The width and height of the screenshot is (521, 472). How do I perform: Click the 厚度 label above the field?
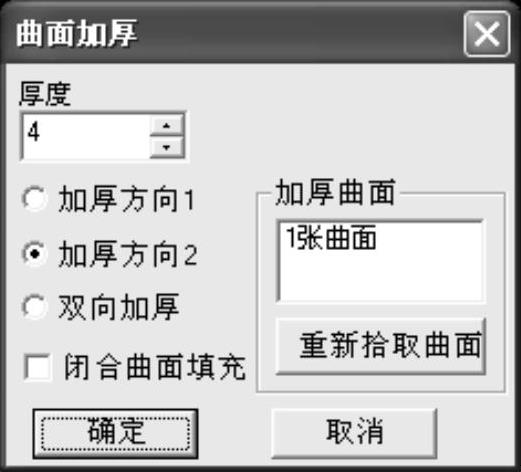point(45,95)
